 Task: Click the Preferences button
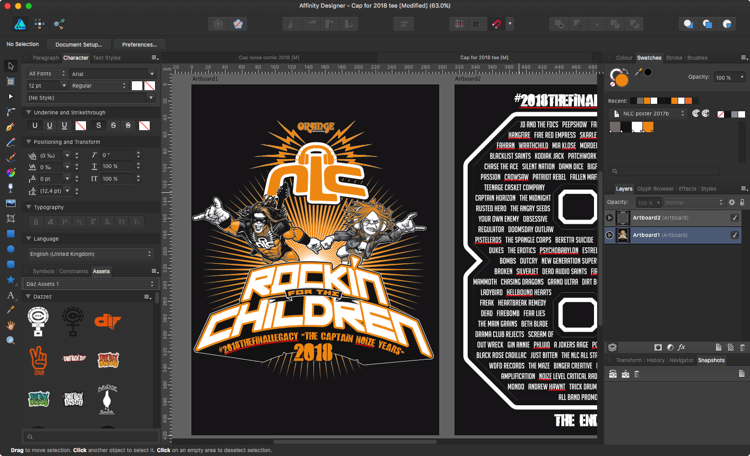(139, 44)
